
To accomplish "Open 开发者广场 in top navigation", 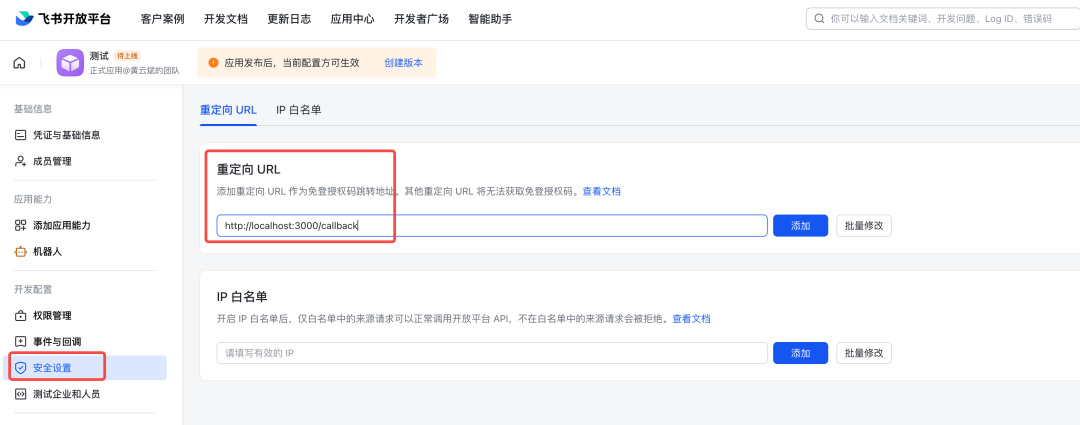I will (x=422, y=19).
